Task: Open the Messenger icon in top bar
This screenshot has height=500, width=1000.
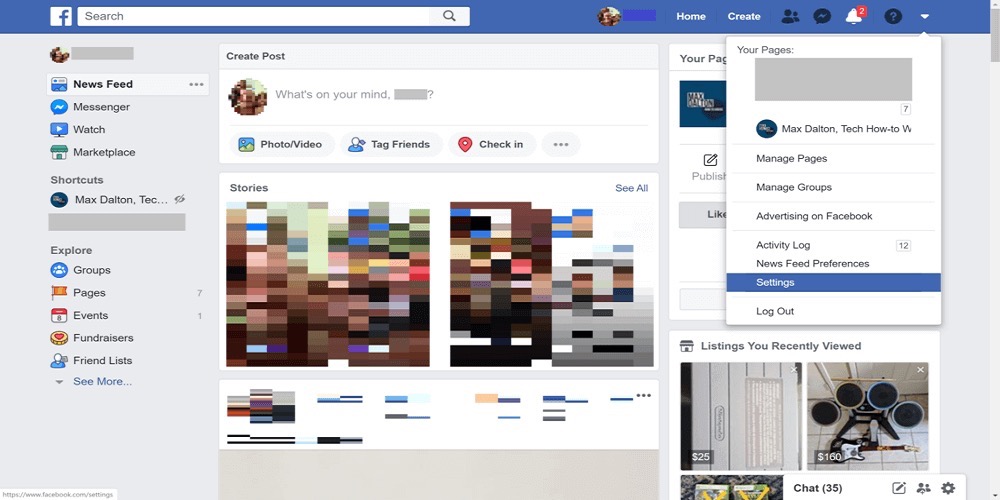Action: coord(822,17)
